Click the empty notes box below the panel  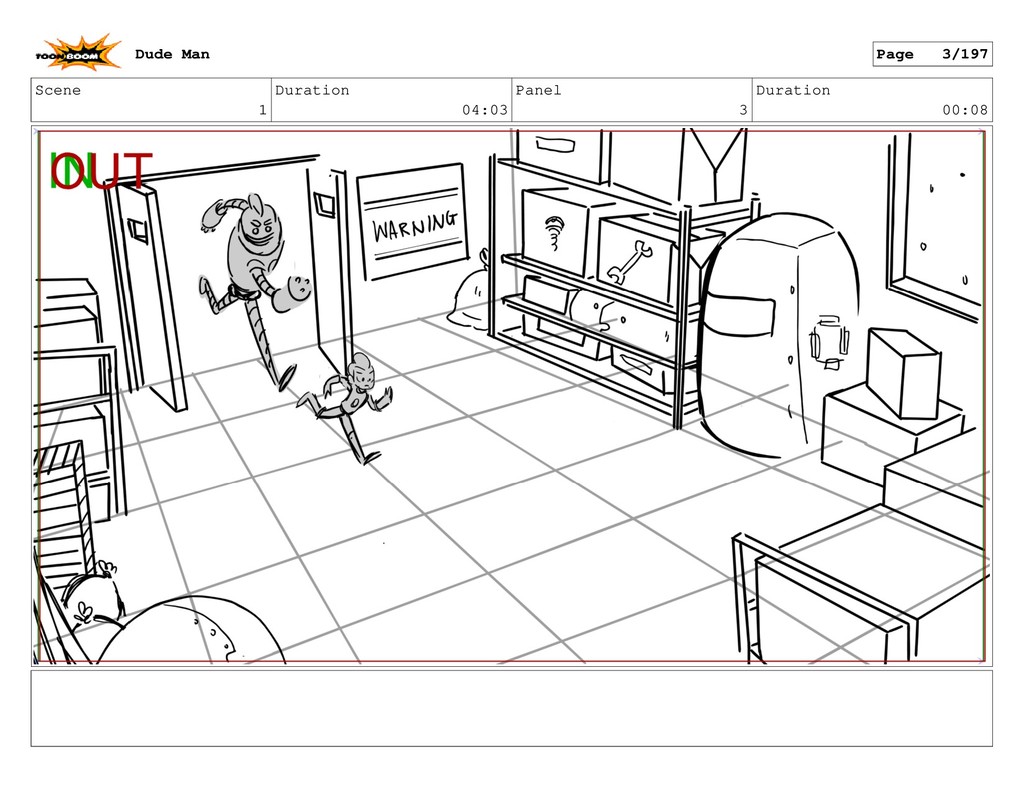point(511,708)
